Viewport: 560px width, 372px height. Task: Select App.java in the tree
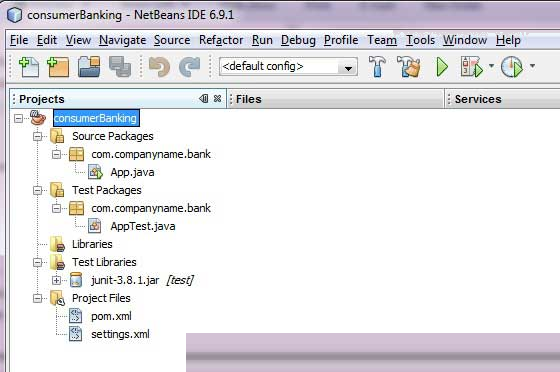click(132, 172)
